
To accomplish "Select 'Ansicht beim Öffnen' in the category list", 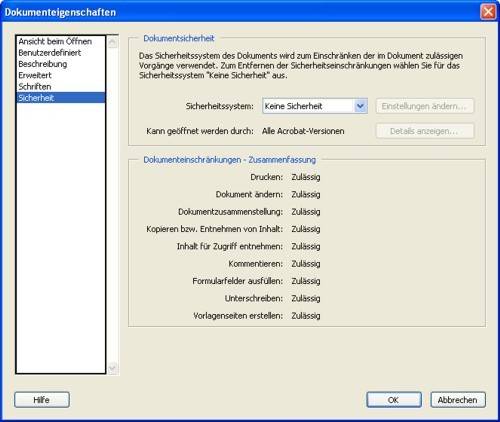I will (x=55, y=42).
